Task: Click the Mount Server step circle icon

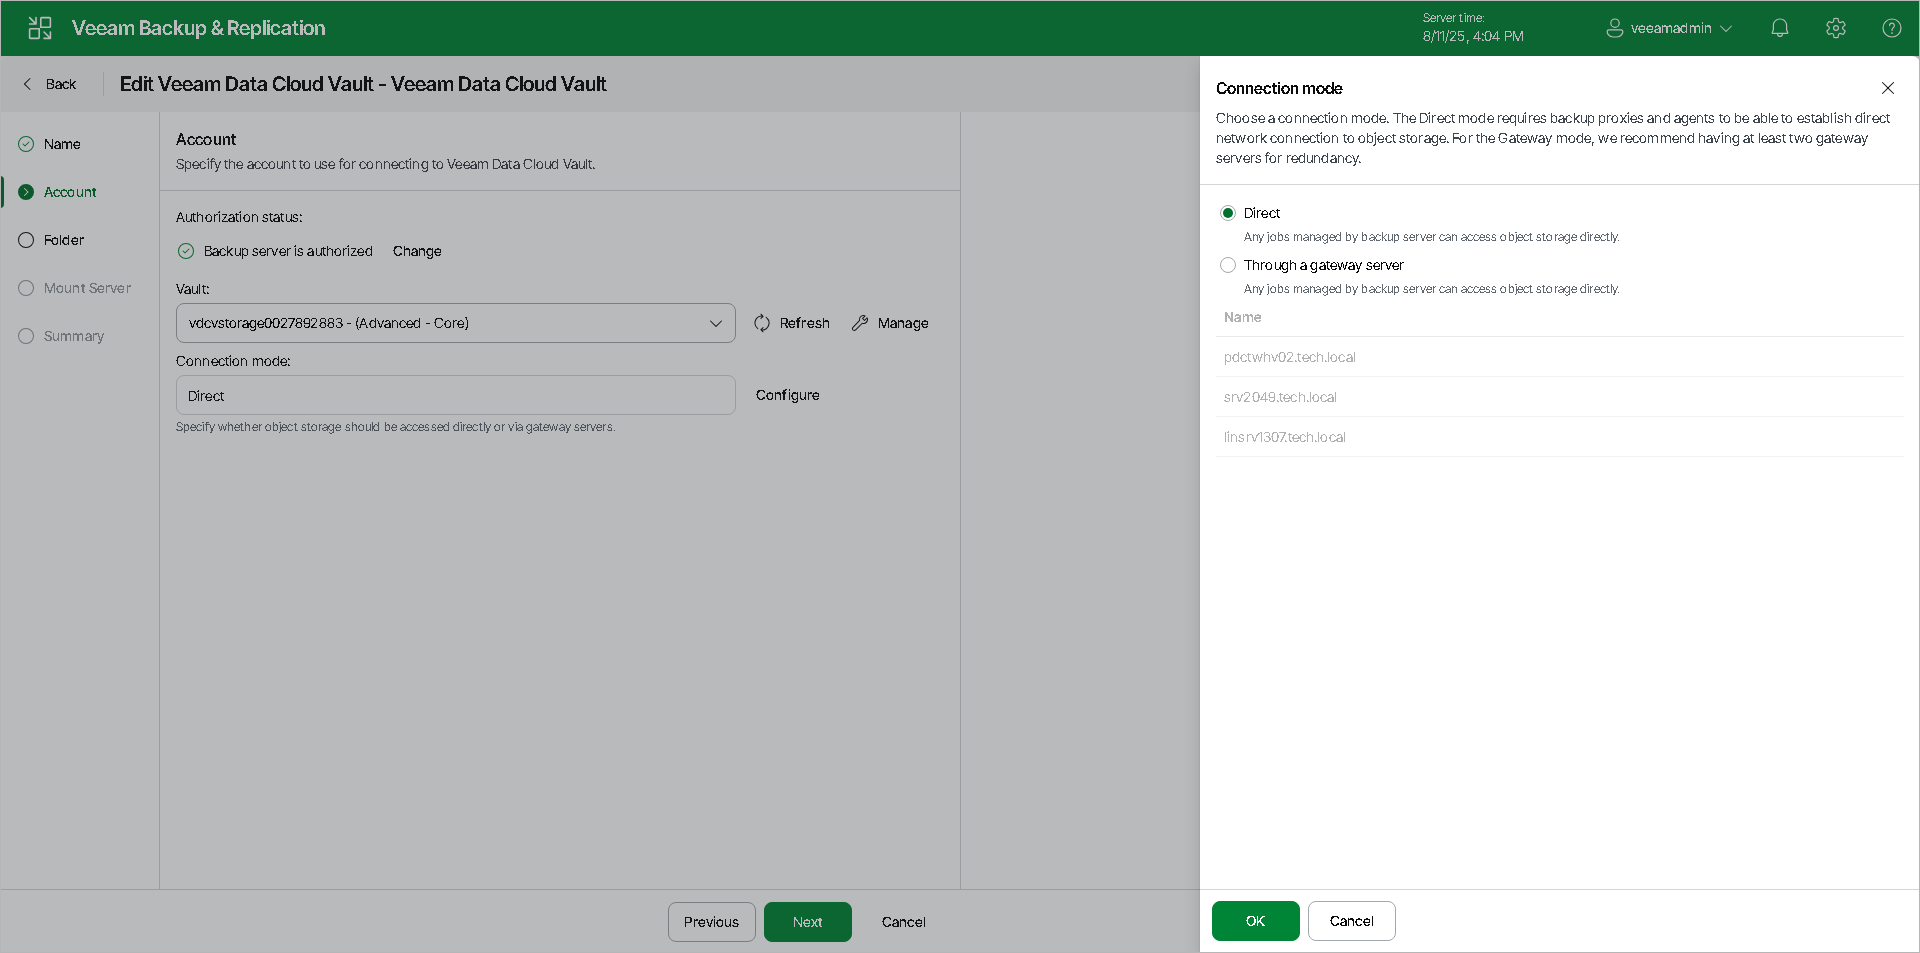Action: 26,288
